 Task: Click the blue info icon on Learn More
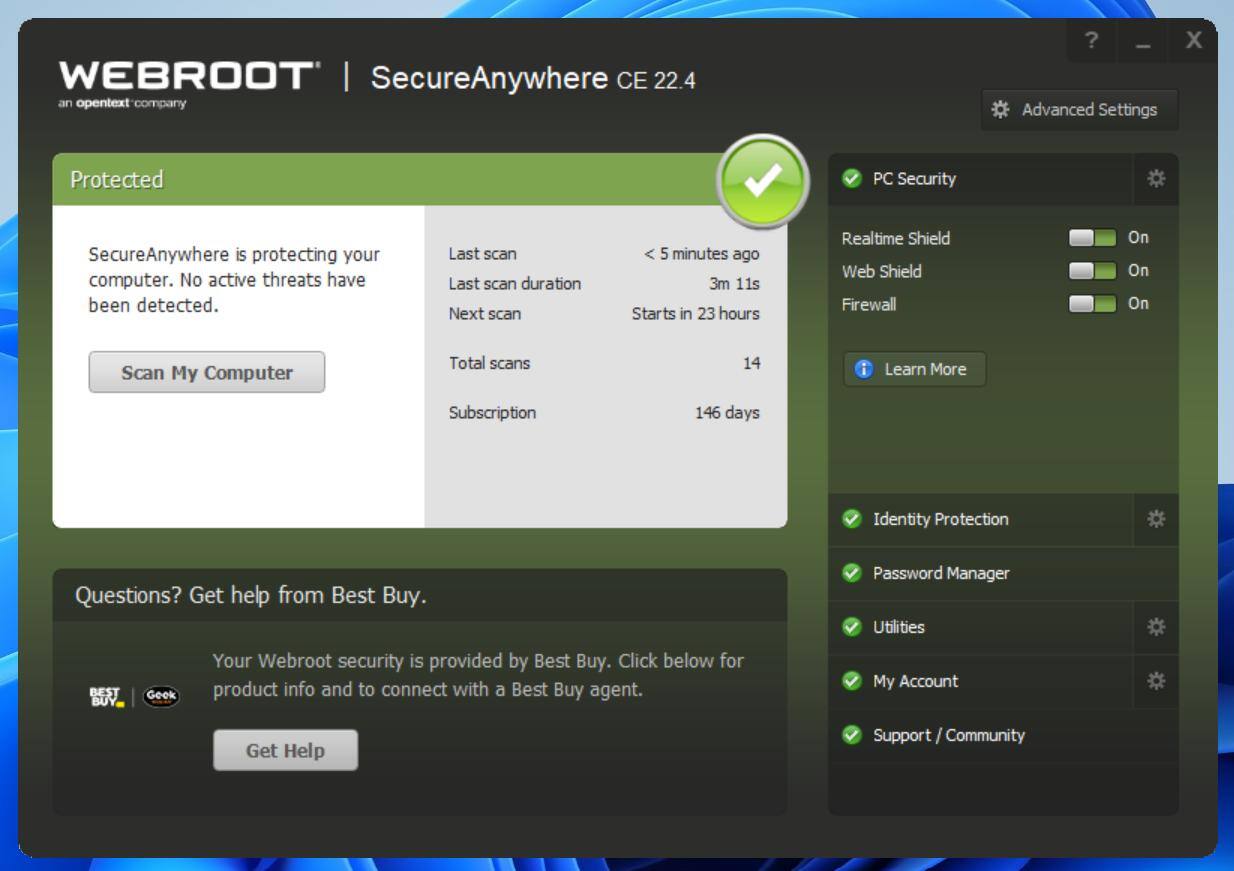tap(864, 369)
